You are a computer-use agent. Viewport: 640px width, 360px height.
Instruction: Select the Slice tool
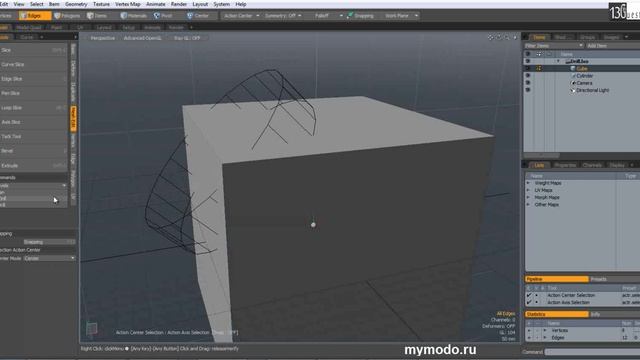pos(33,50)
